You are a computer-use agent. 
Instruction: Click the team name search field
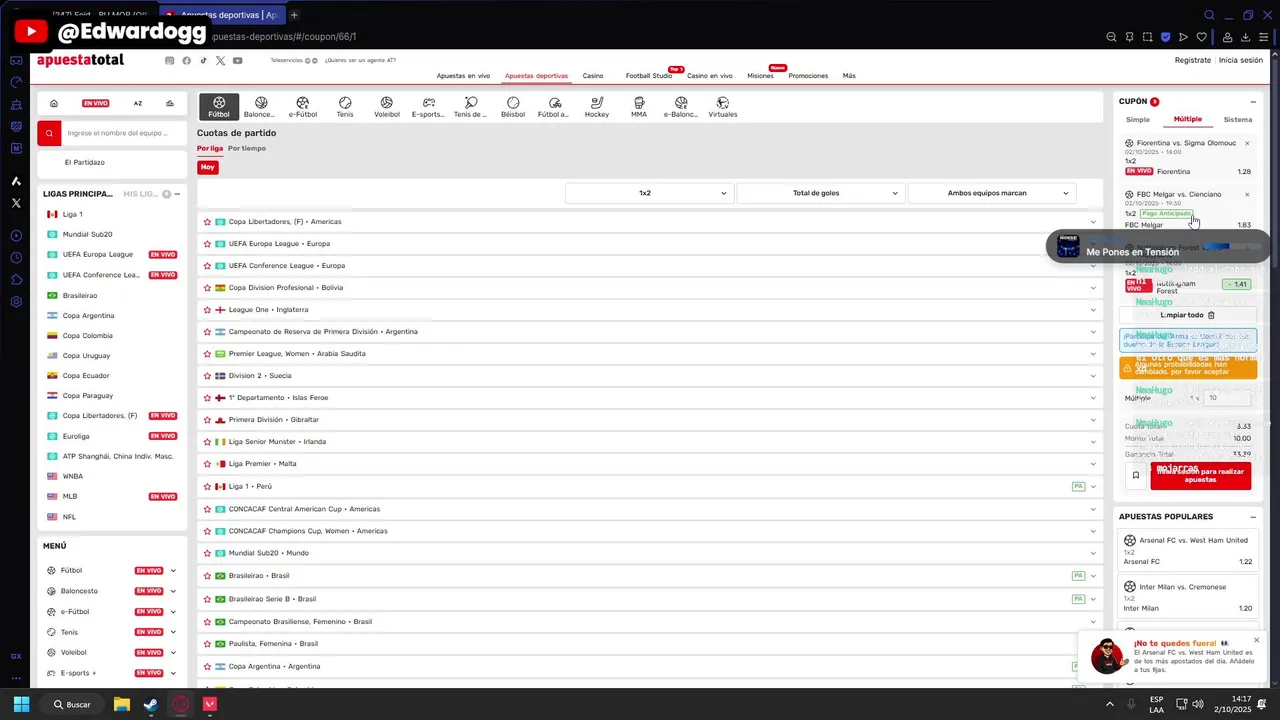tap(123, 133)
